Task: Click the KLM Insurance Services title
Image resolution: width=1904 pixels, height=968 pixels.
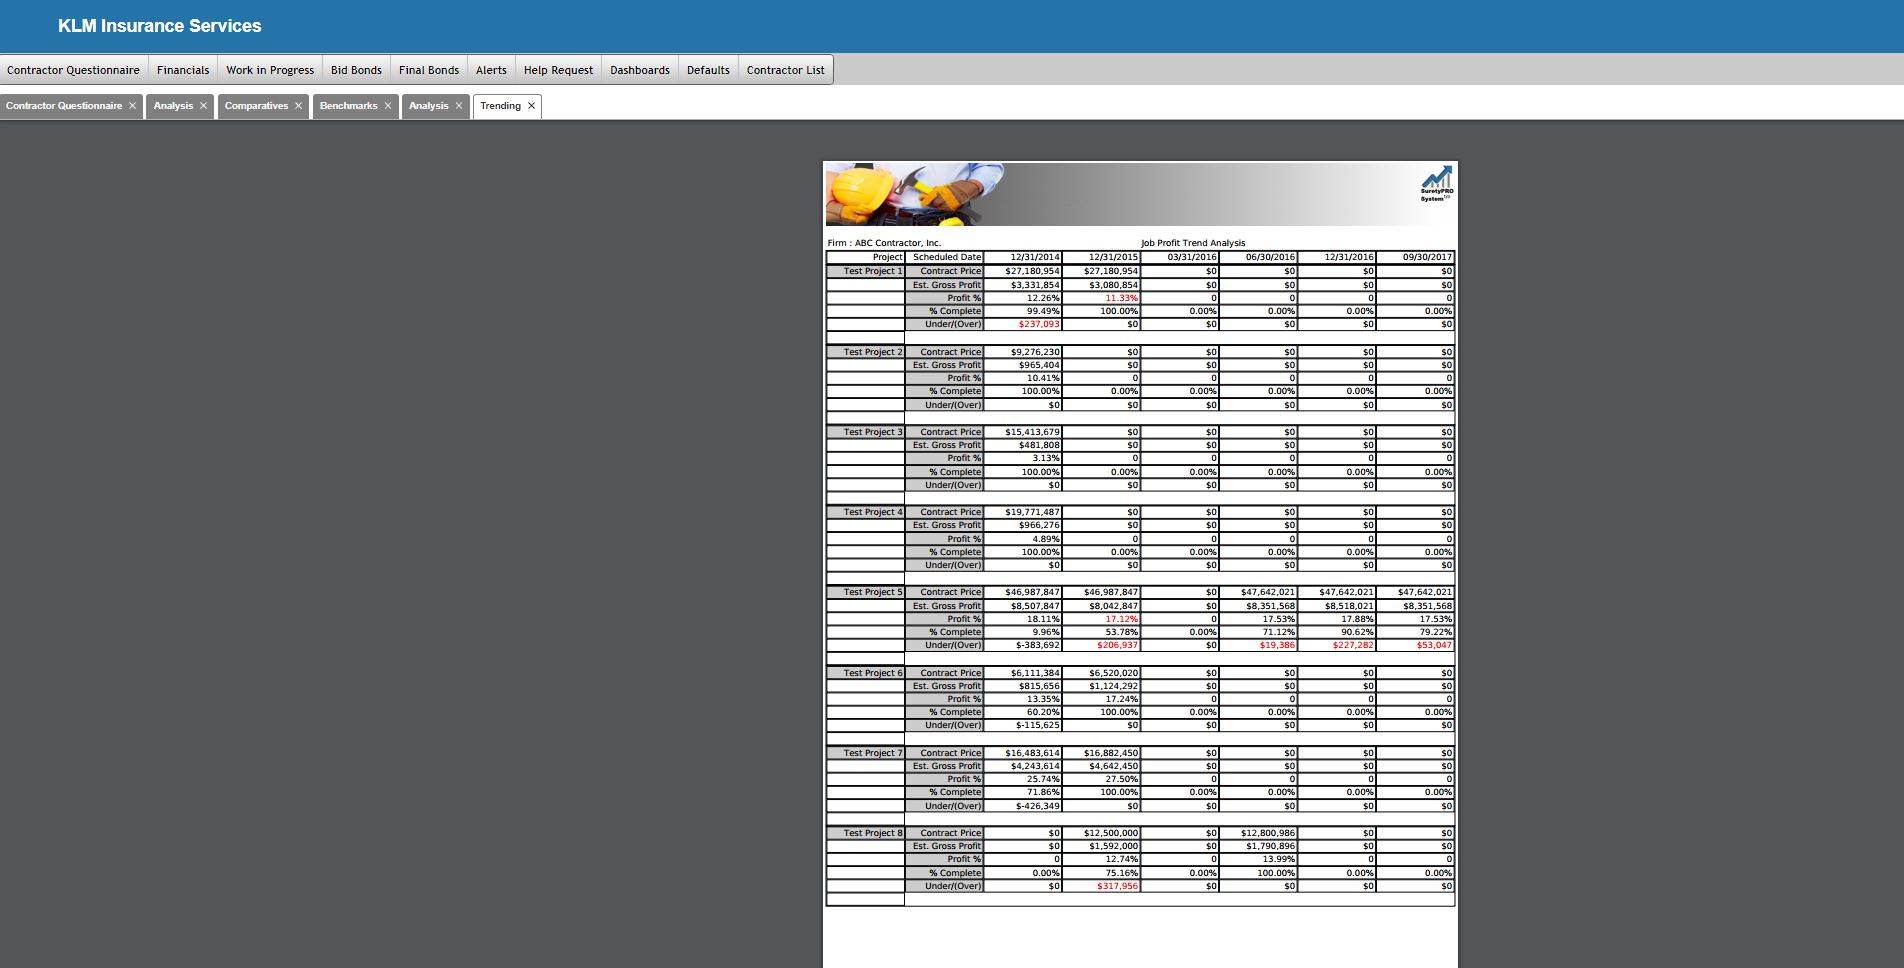Action: coord(160,26)
